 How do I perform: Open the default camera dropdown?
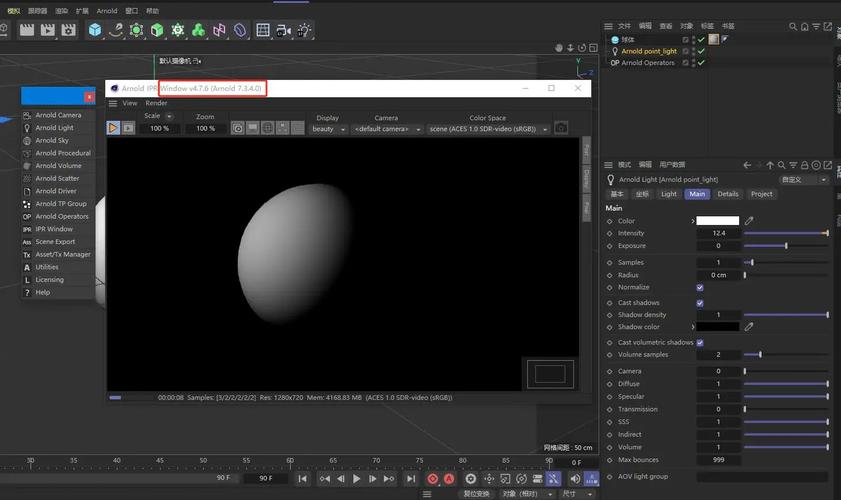[x=387, y=129]
